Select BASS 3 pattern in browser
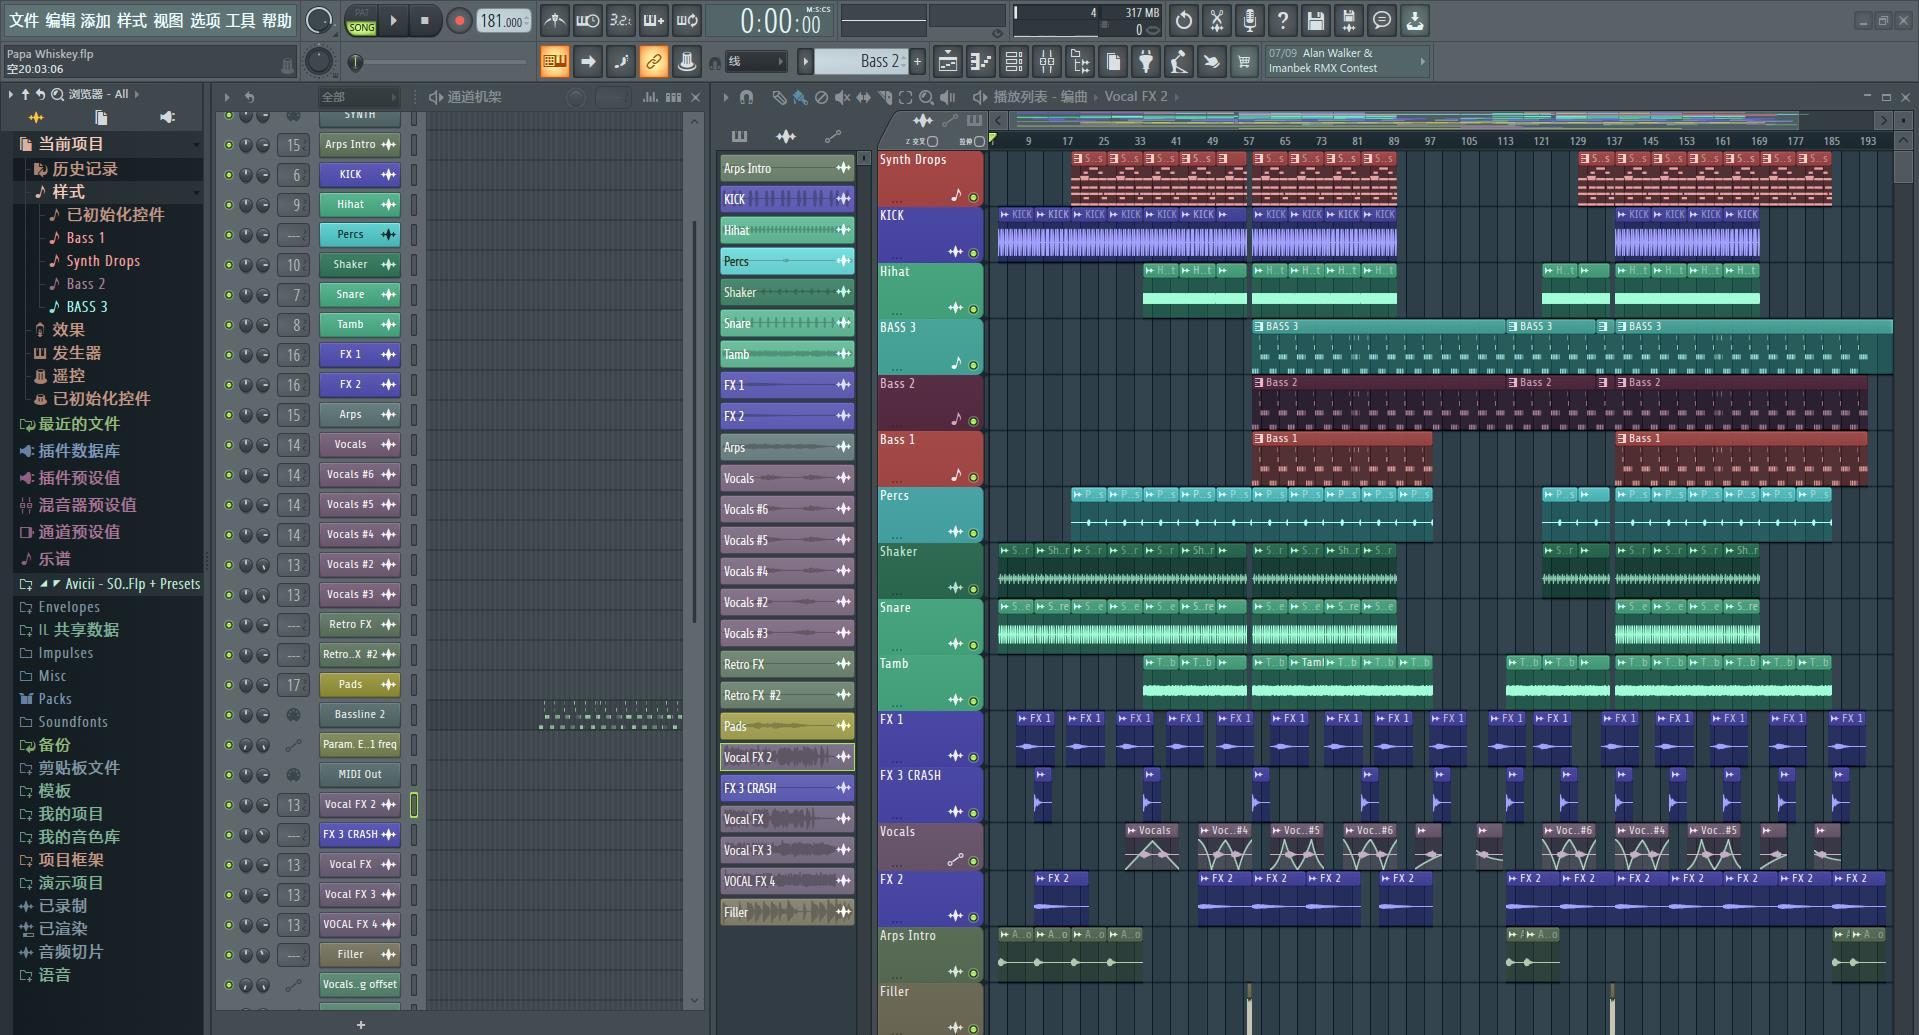The height and width of the screenshot is (1035, 1919). pos(87,307)
